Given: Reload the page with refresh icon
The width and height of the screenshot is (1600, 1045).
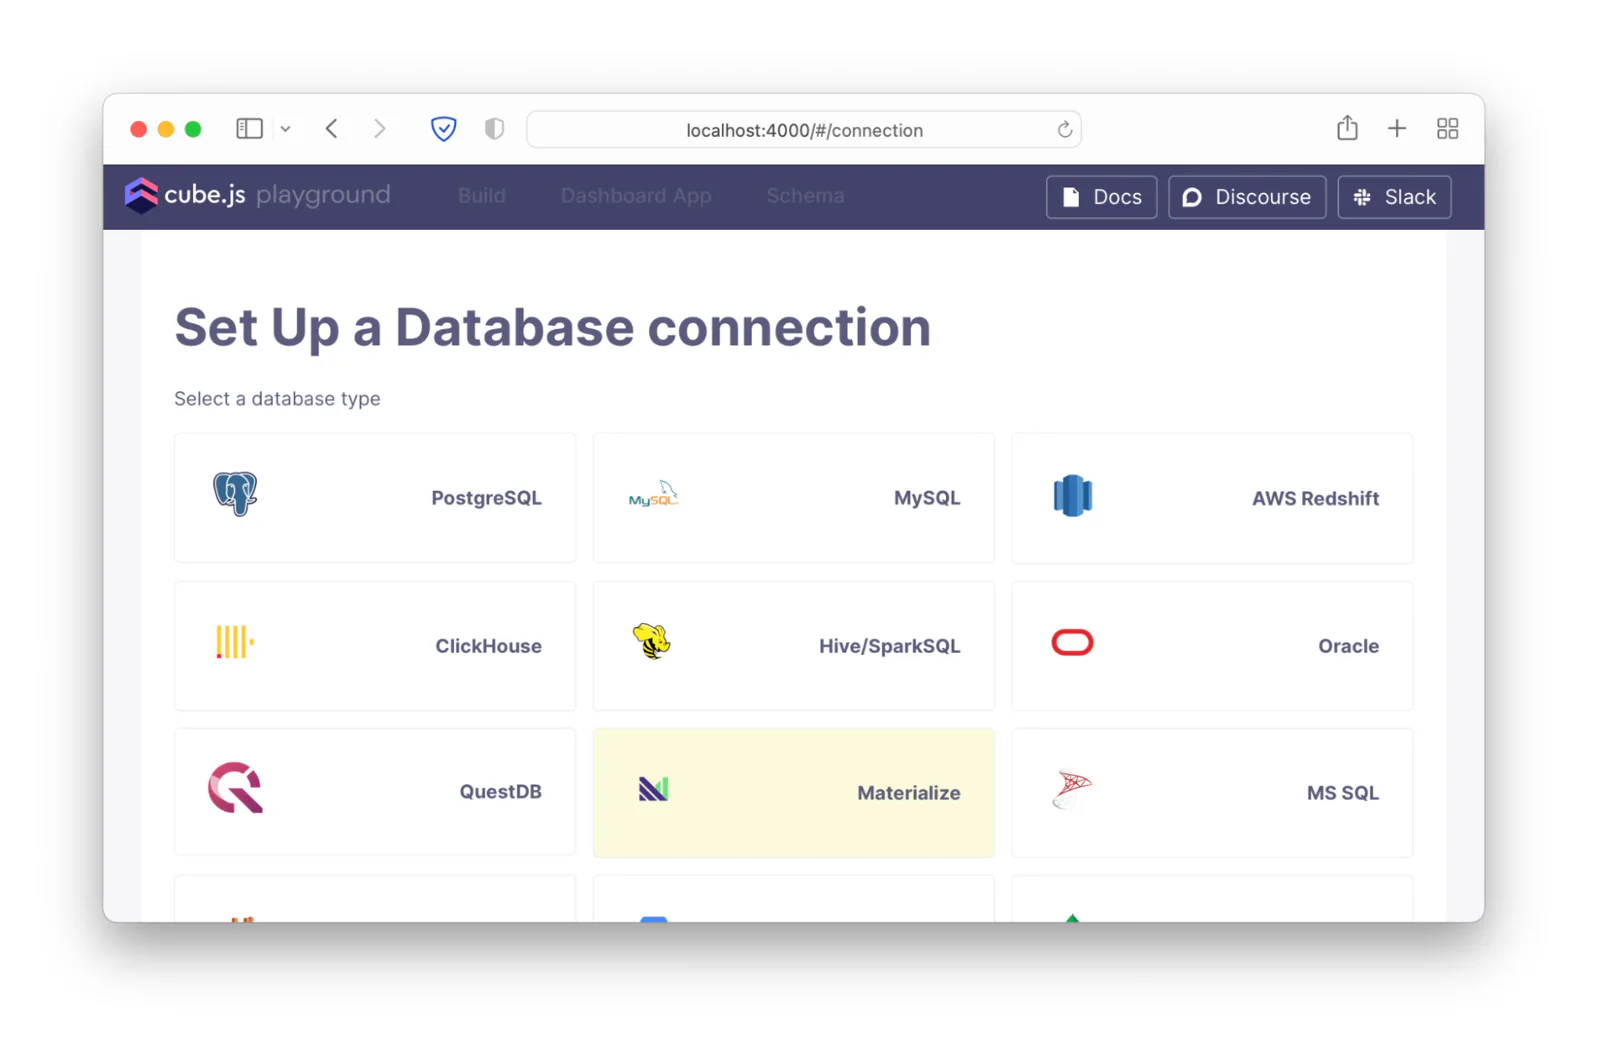Looking at the screenshot, I should (1065, 130).
